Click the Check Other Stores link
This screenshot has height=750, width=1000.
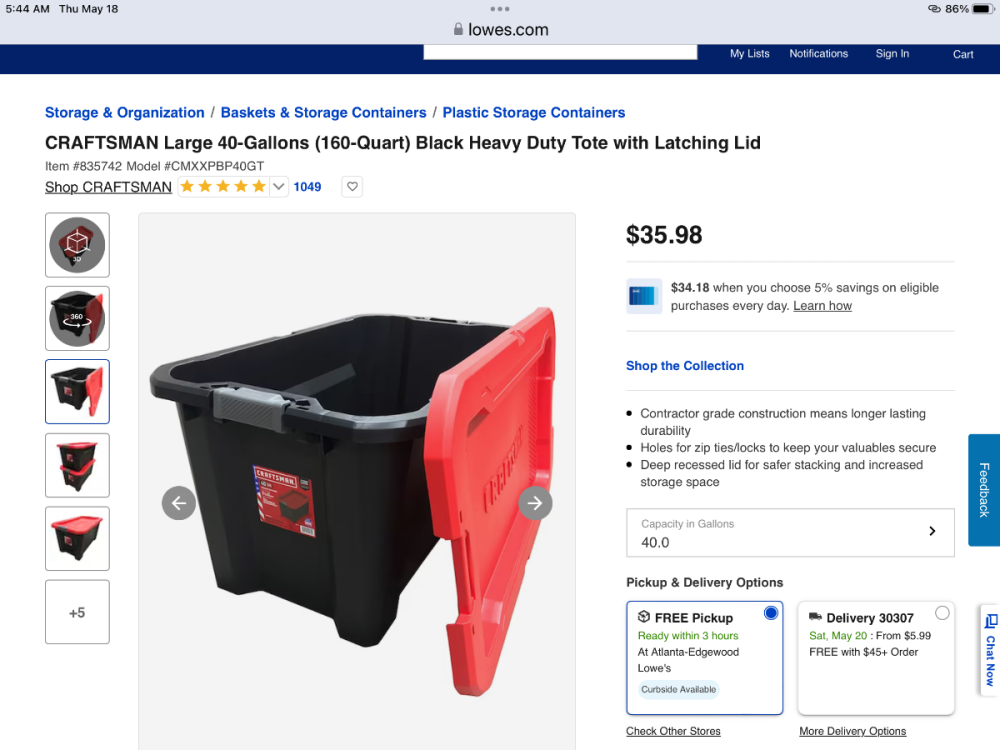point(673,731)
